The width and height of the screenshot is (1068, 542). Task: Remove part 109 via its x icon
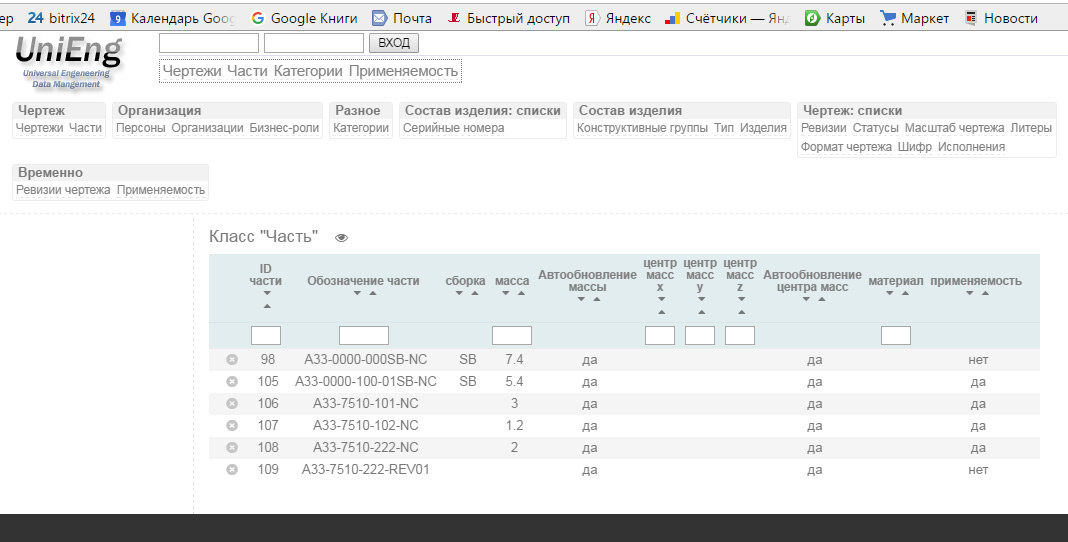pos(232,470)
